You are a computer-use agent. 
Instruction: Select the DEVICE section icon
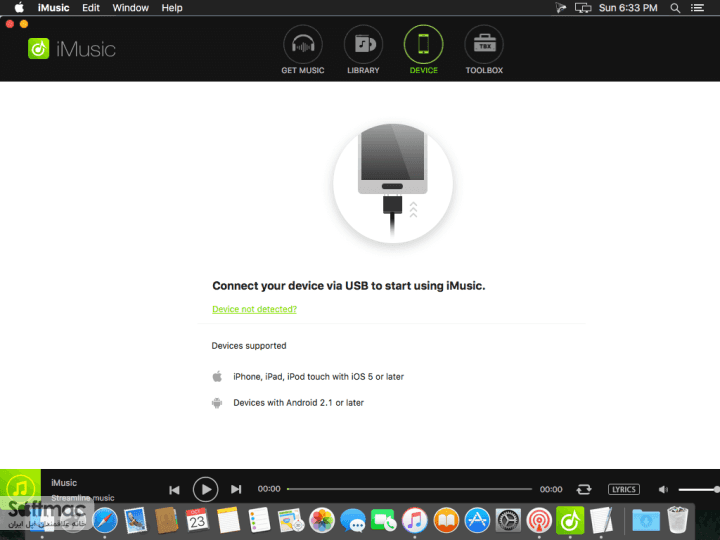423,45
